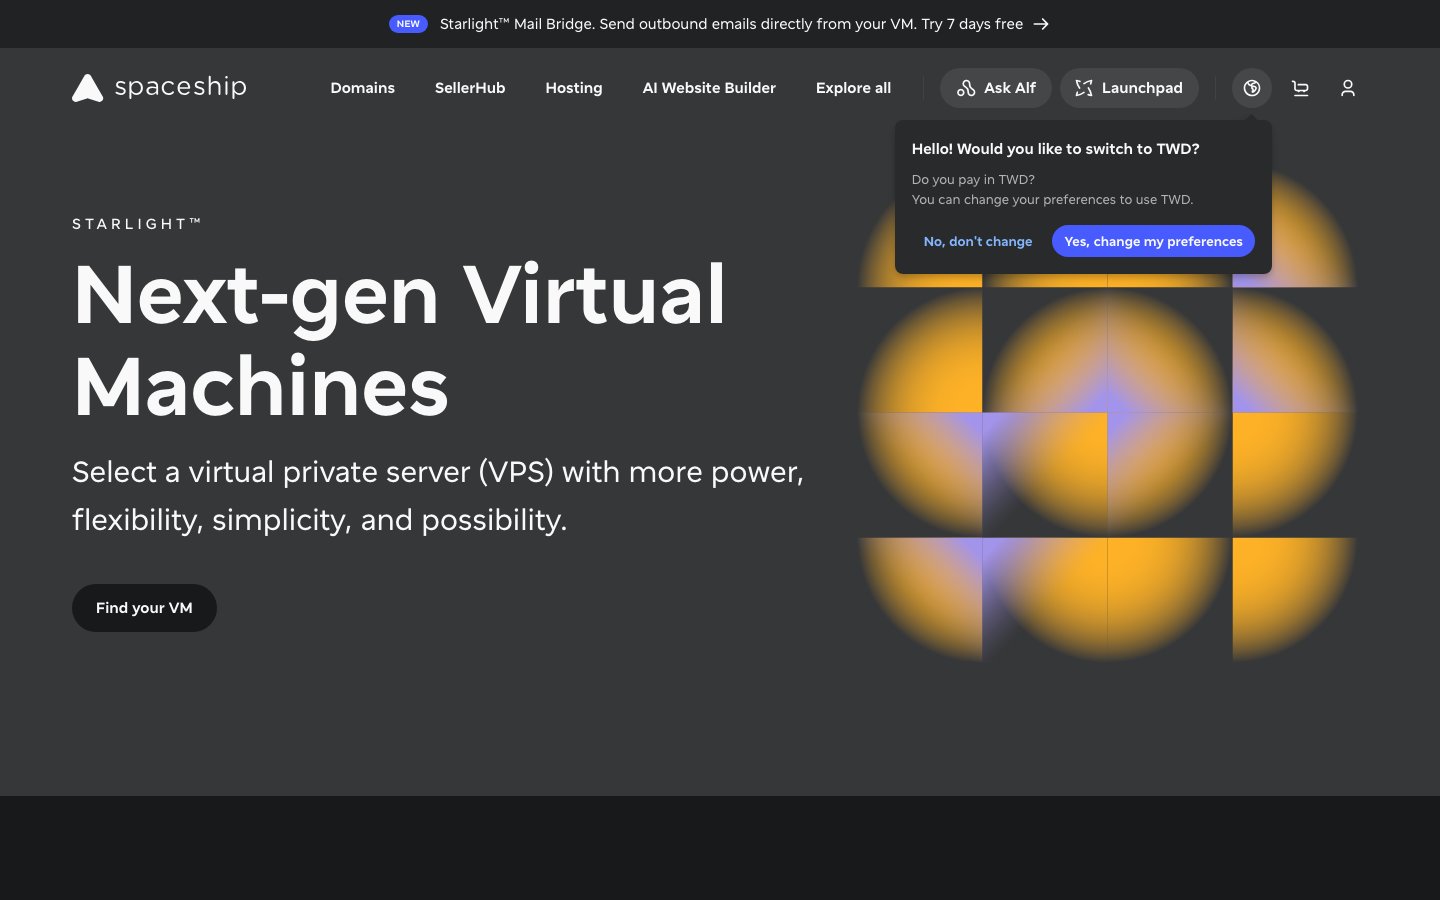Click the Launchpad grid icon
1440x900 pixels.
pyautogui.click(x=1083, y=88)
